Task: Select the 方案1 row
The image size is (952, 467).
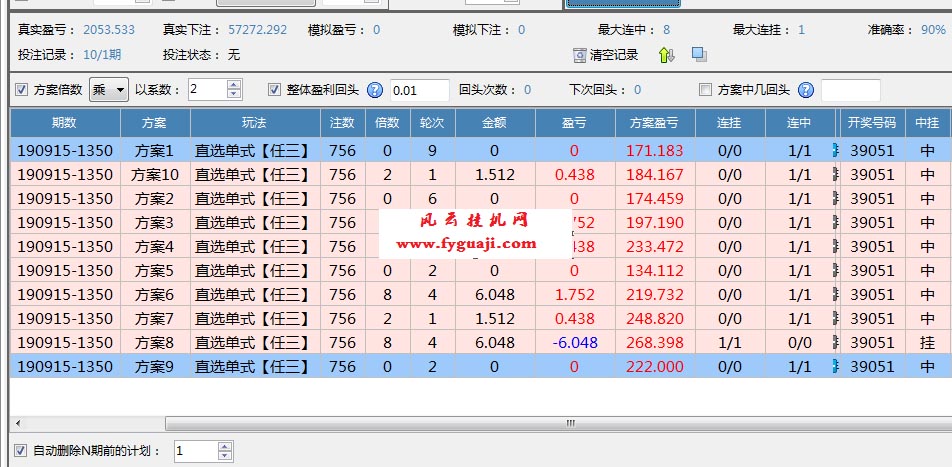Action: [481, 150]
